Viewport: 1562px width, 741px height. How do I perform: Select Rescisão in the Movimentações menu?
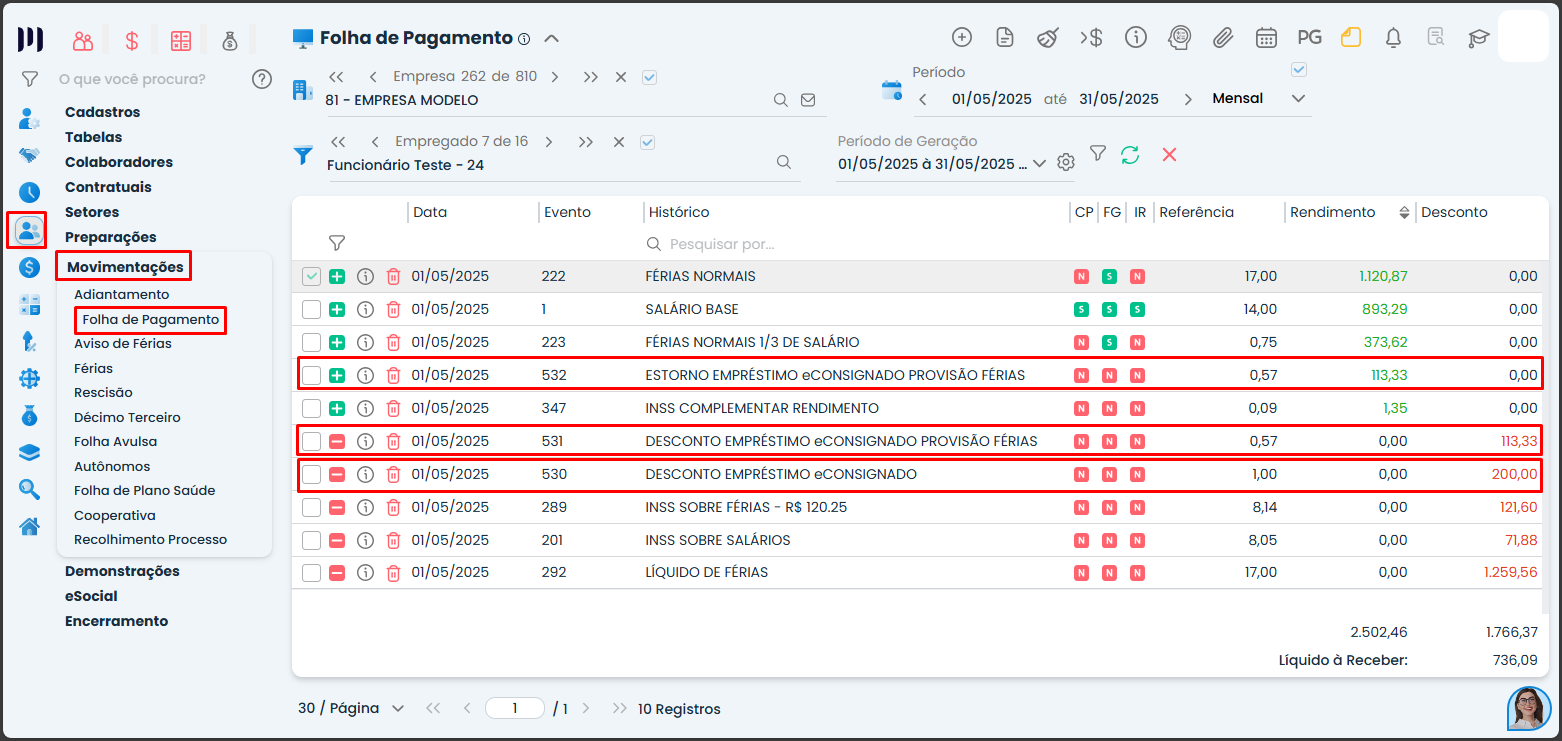pos(103,393)
